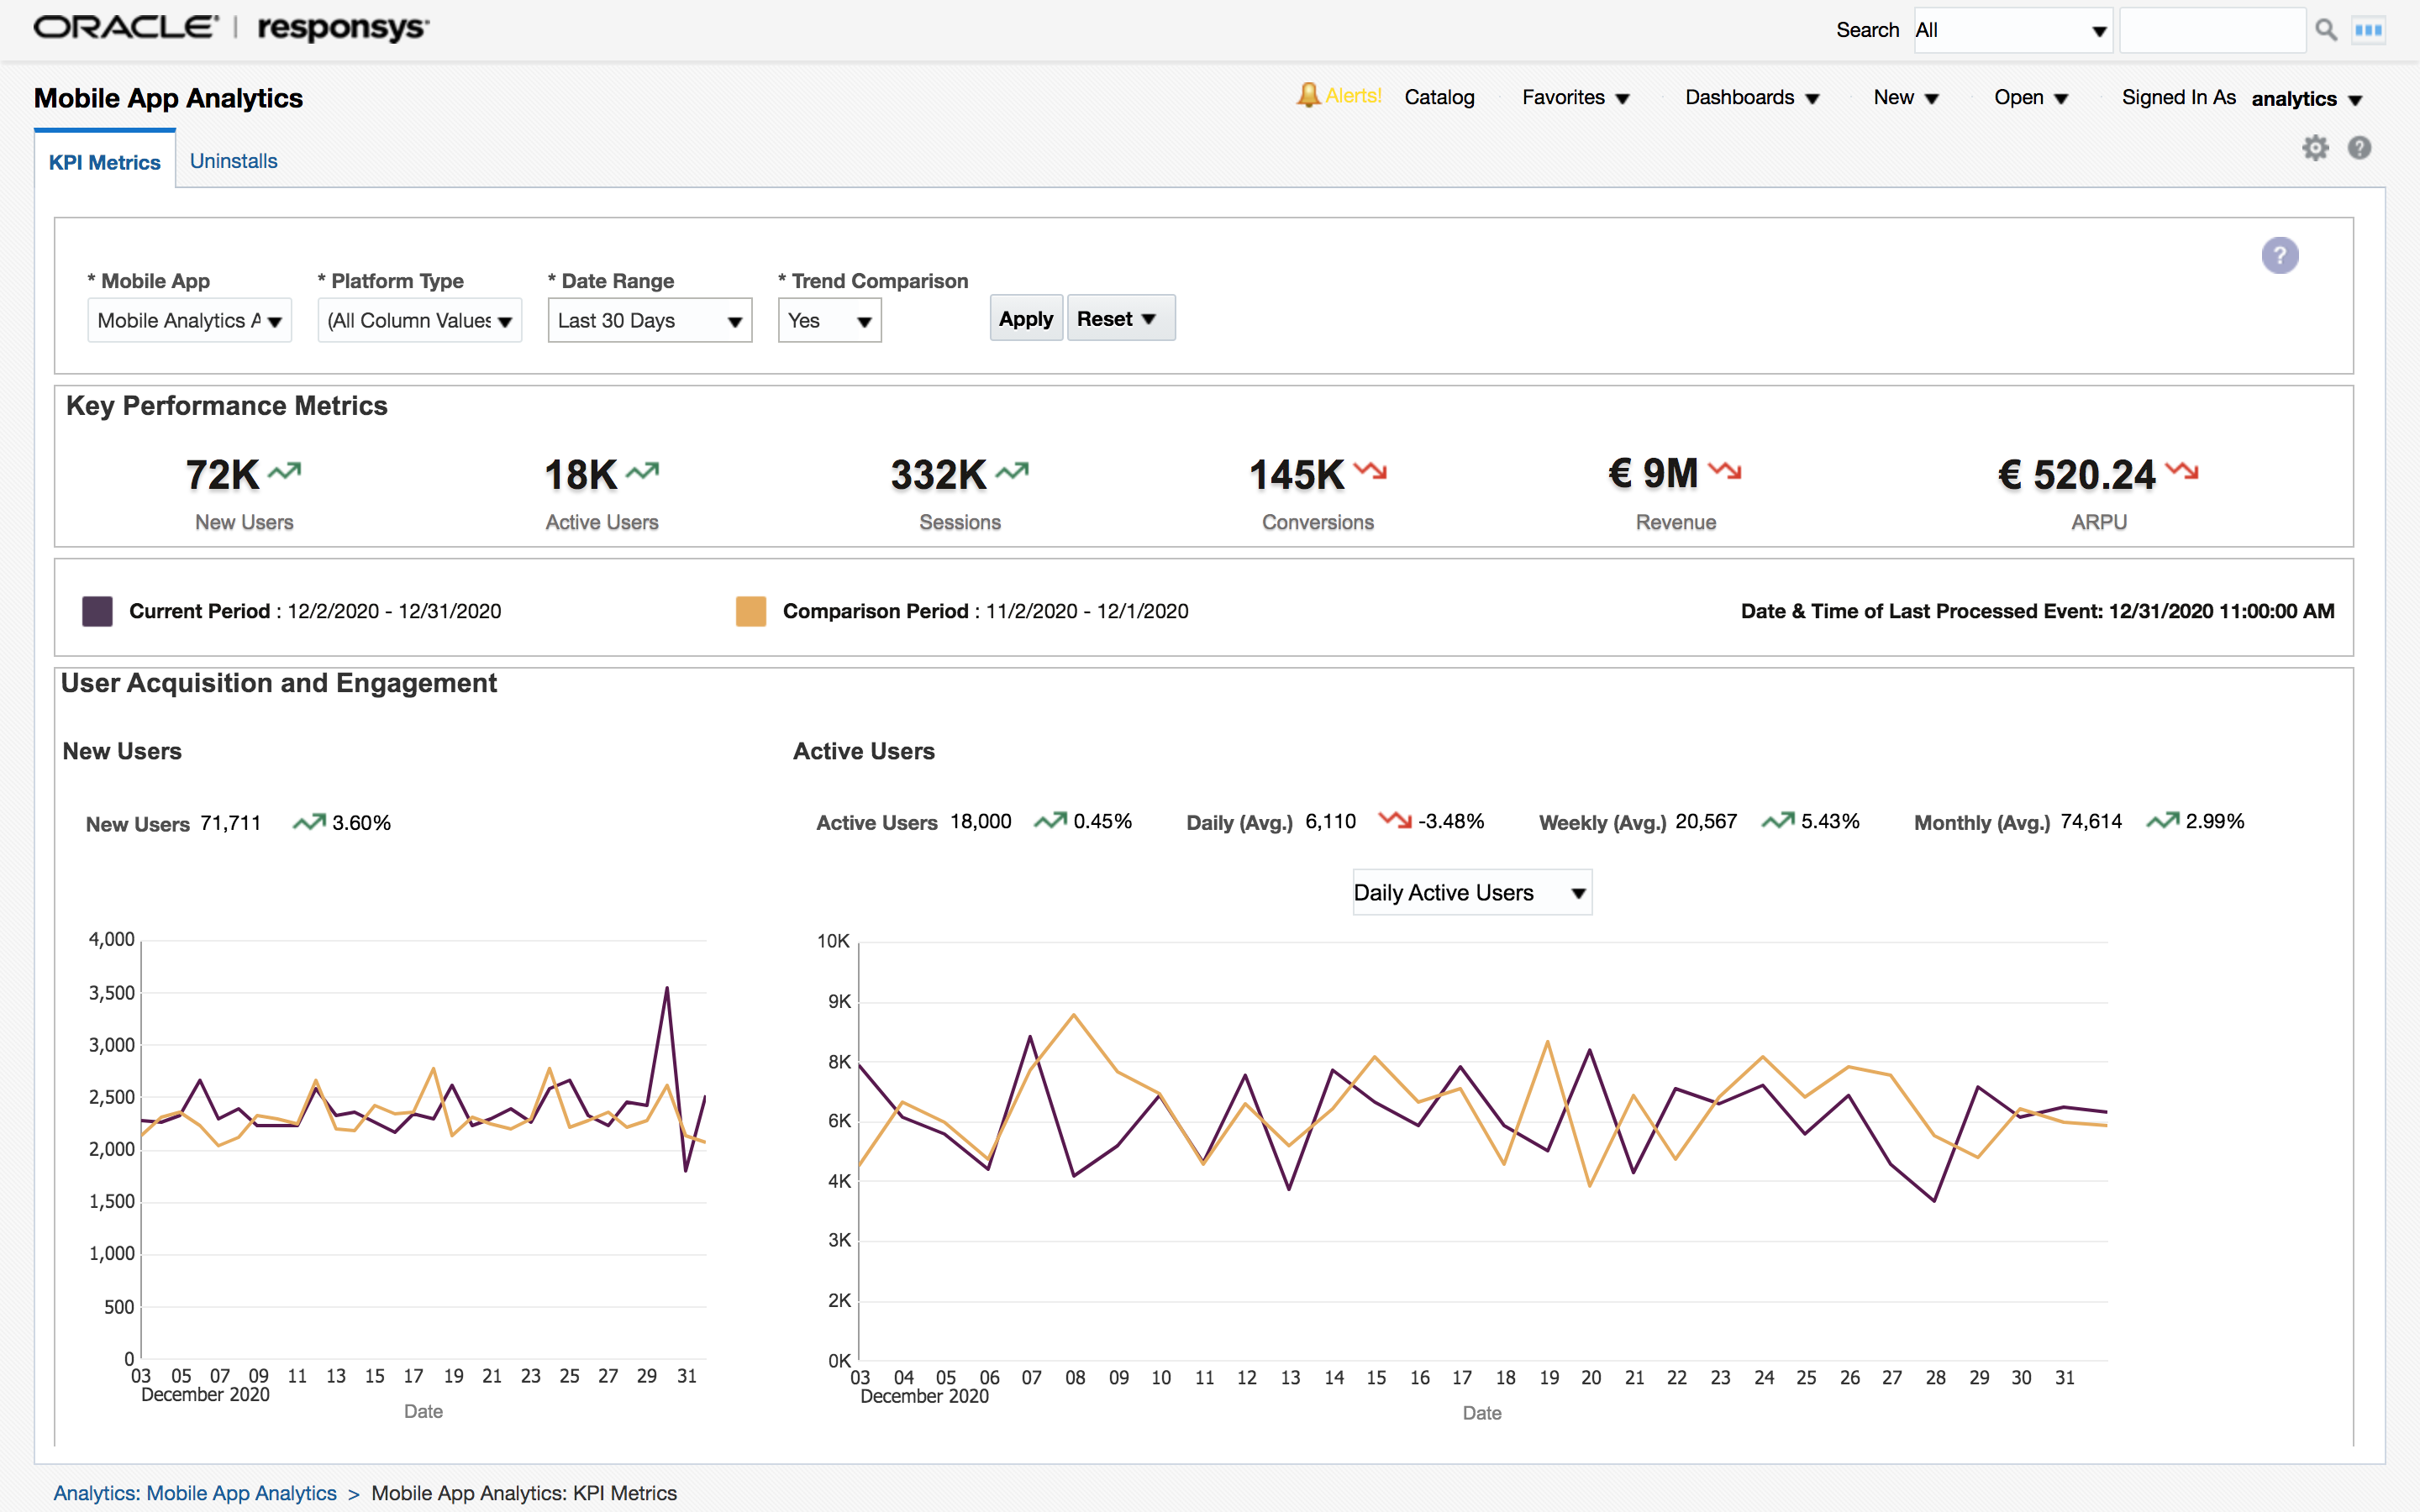Click the search magnifier icon
The width and height of the screenshot is (2420, 1512).
tap(2326, 29)
